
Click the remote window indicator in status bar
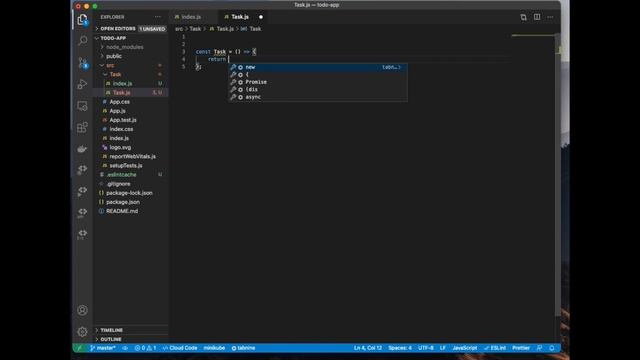79,348
